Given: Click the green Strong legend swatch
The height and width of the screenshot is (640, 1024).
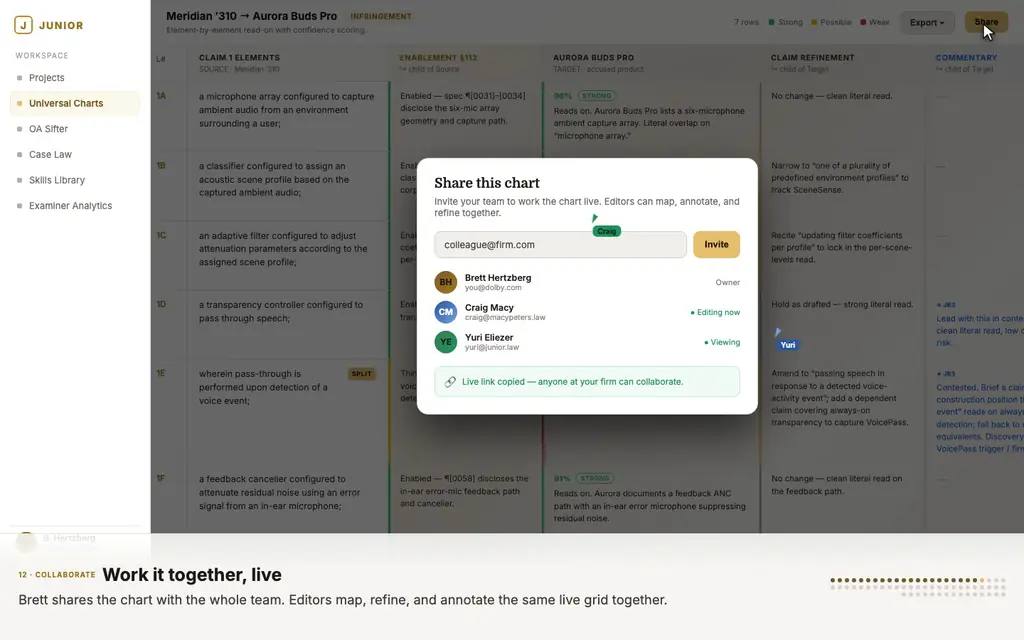Looking at the screenshot, I should (x=771, y=22).
